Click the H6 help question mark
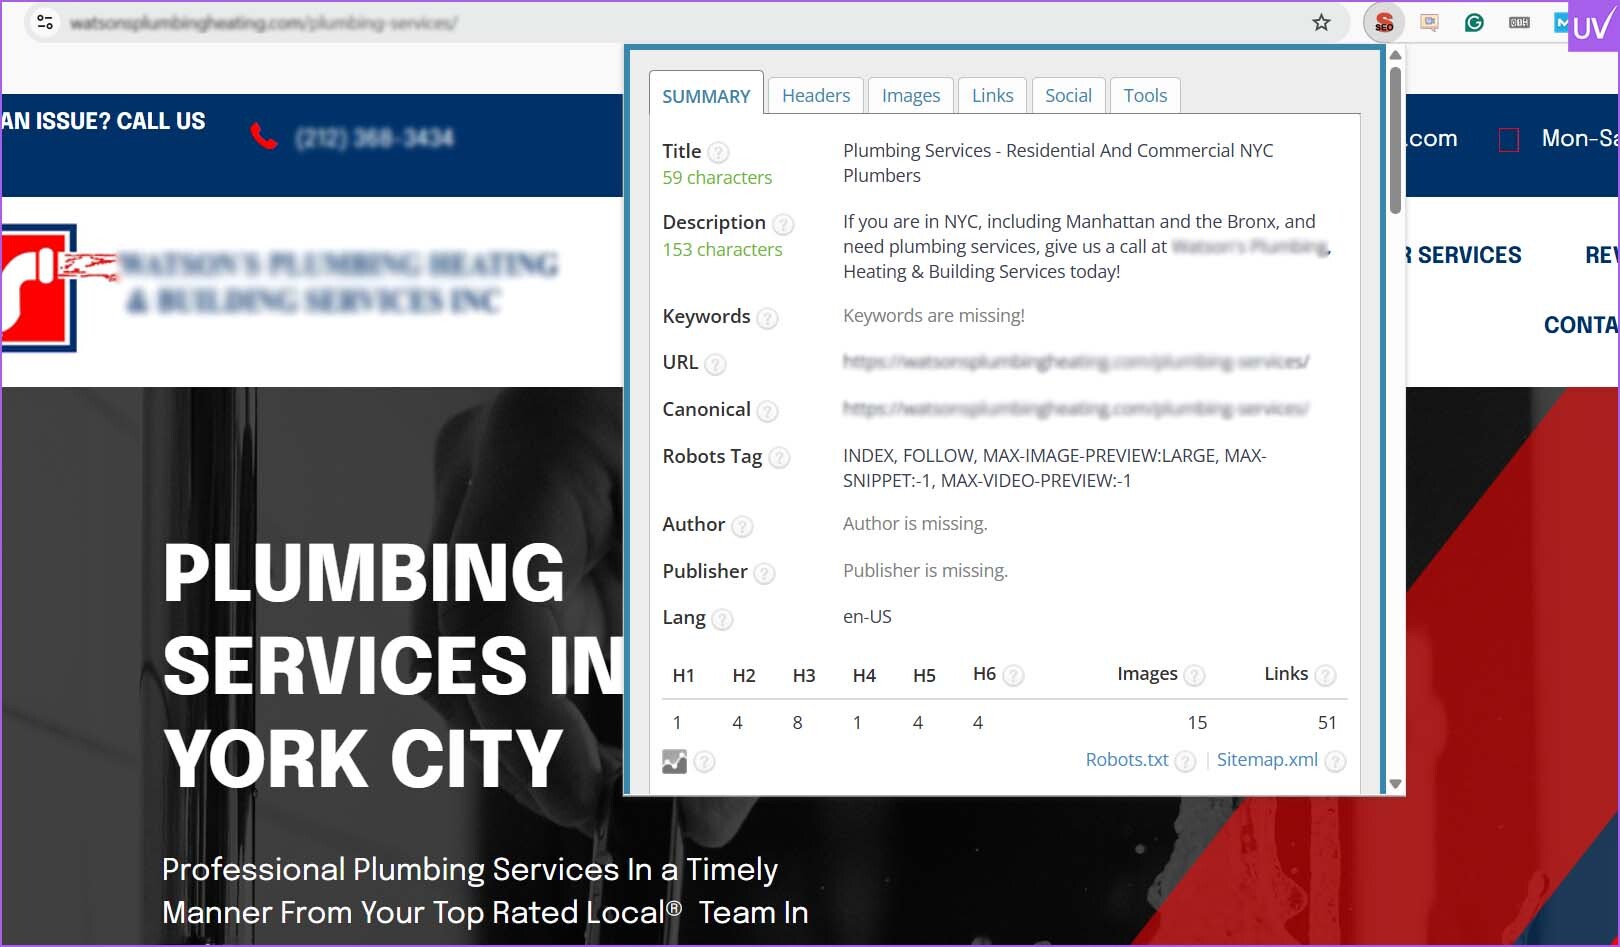The width and height of the screenshot is (1620, 947). click(x=1013, y=676)
